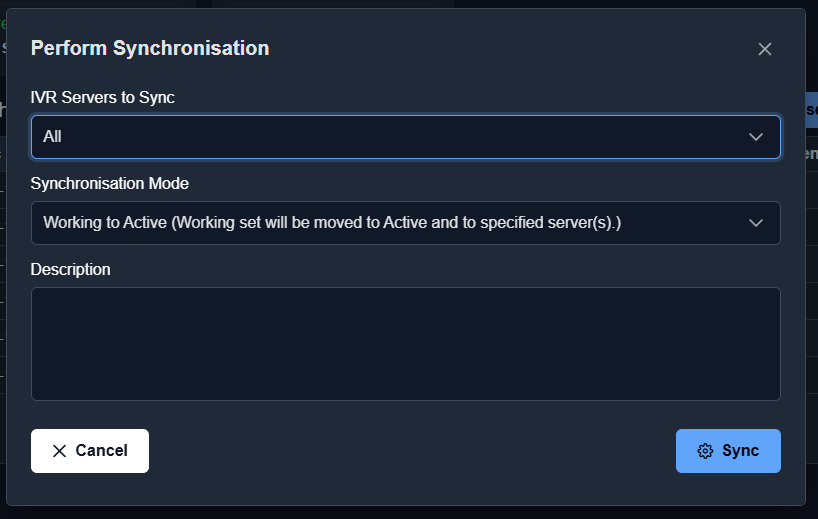Expand the Synchronisation Mode chevron arrow
Image resolution: width=818 pixels, height=519 pixels.
pyautogui.click(x=756, y=223)
